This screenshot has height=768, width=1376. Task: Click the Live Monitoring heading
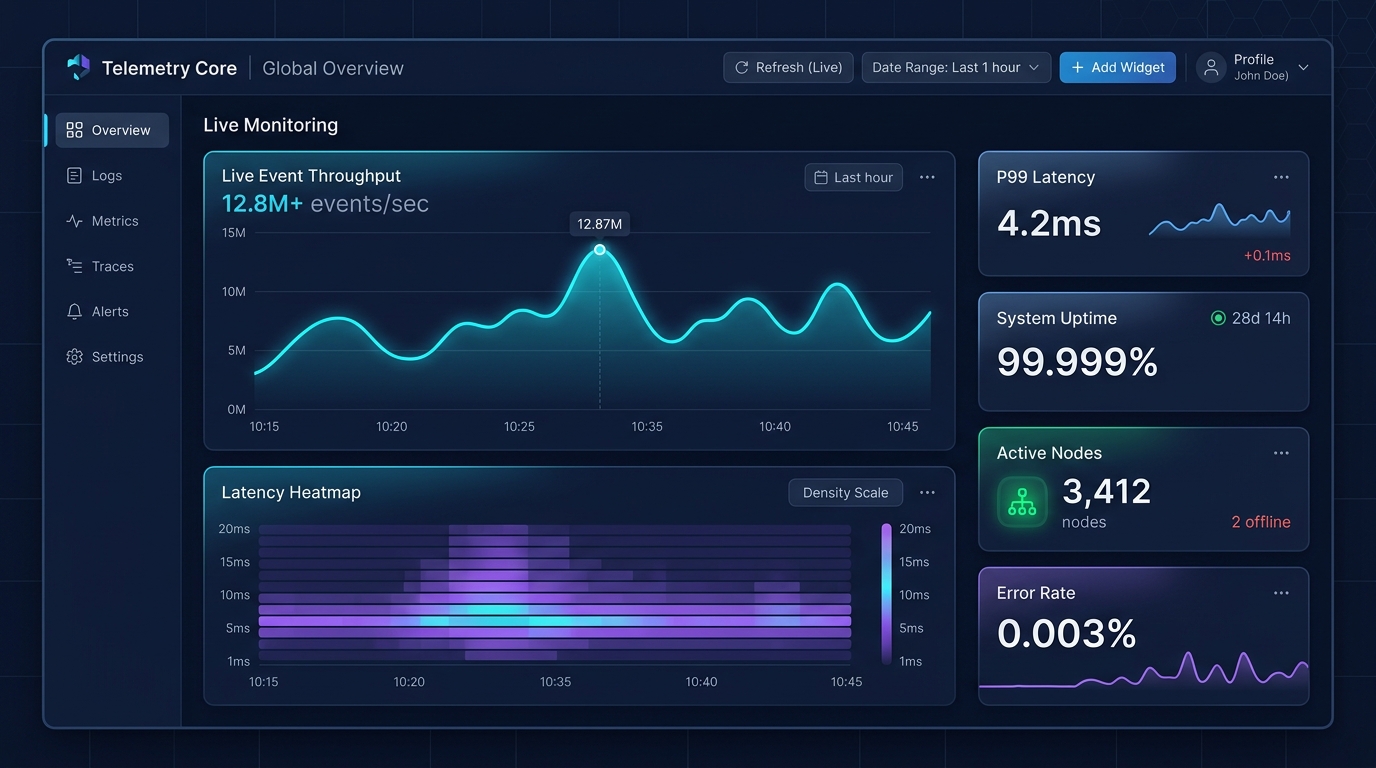click(271, 125)
